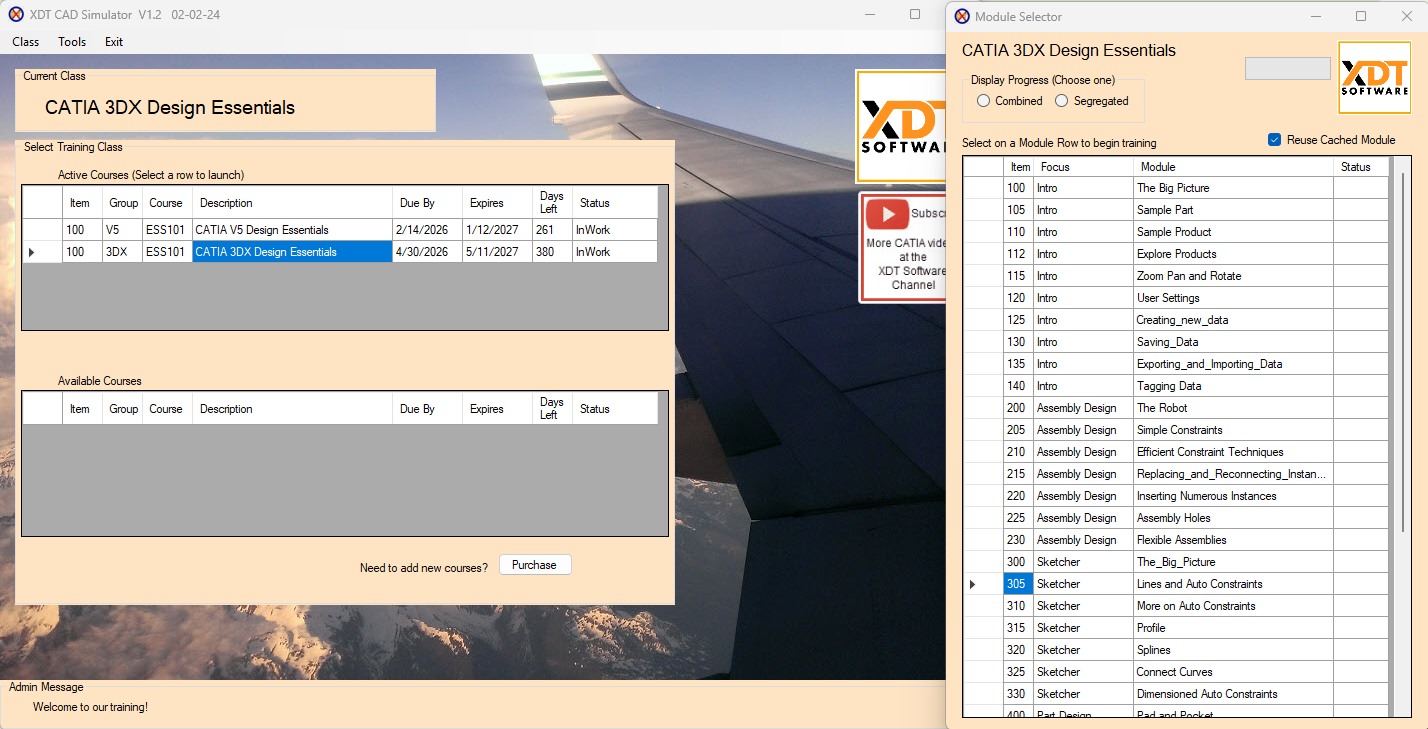This screenshot has width=1428, height=729.
Task: Select the User Settings module
Action: pos(1176,298)
